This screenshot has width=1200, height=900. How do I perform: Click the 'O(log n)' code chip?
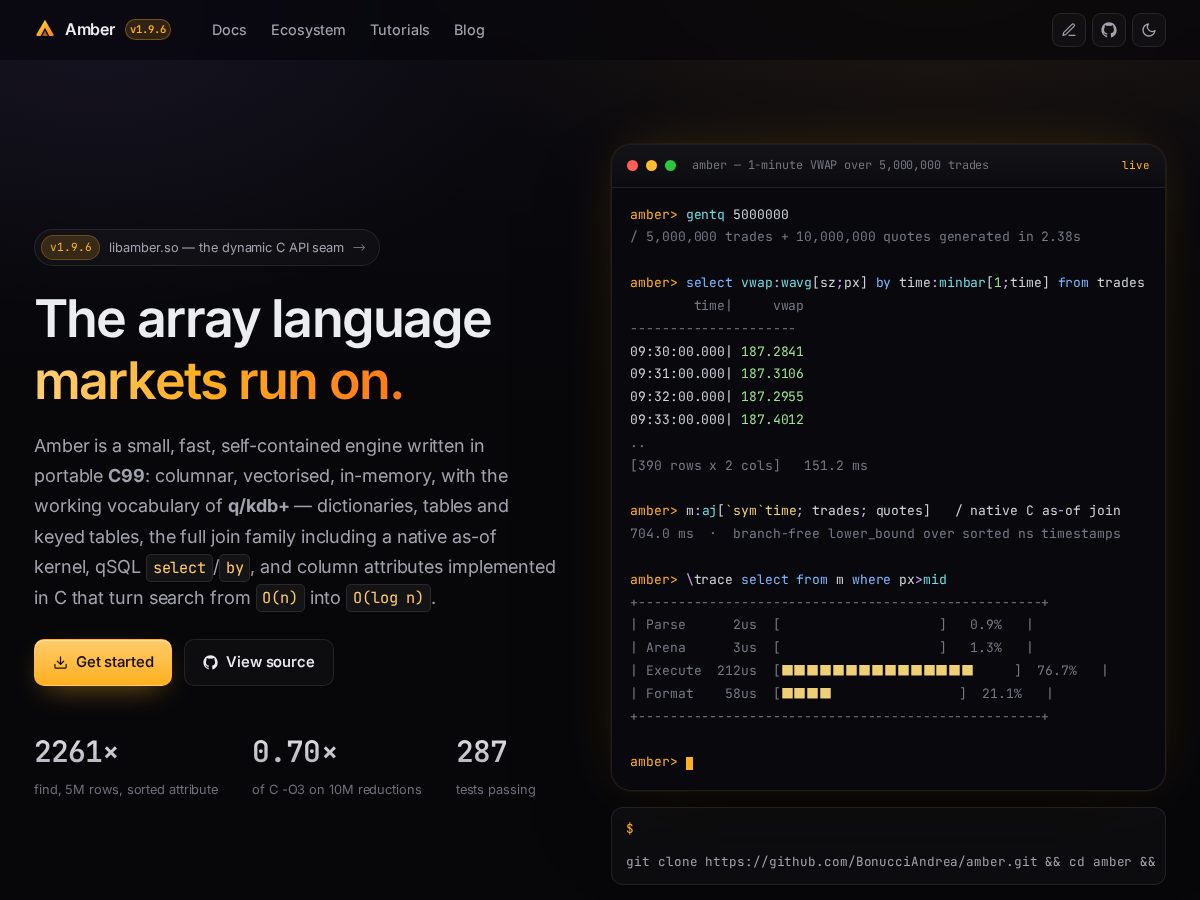tap(388, 598)
